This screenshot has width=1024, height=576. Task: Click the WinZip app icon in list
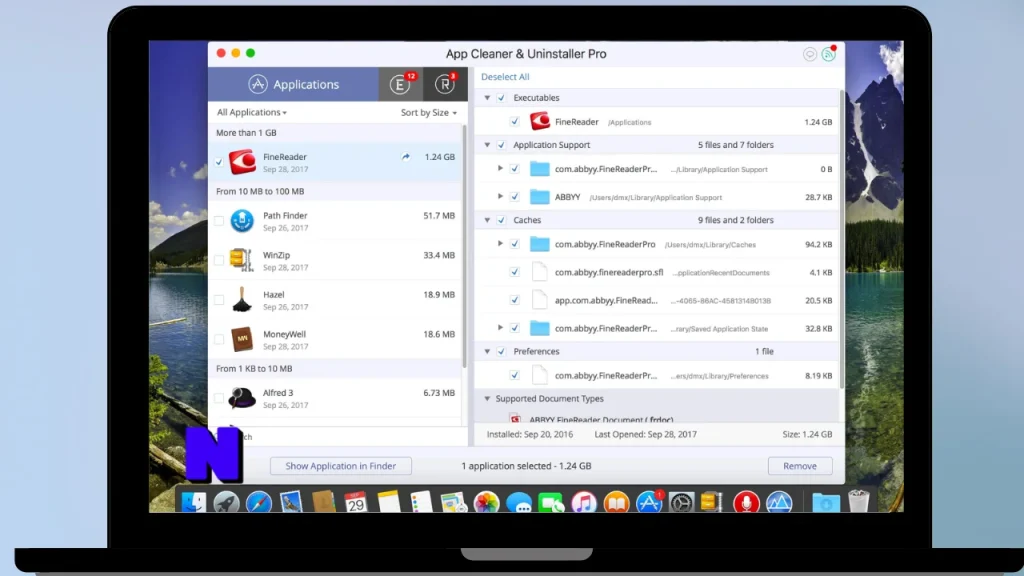(x=242, y=260)
